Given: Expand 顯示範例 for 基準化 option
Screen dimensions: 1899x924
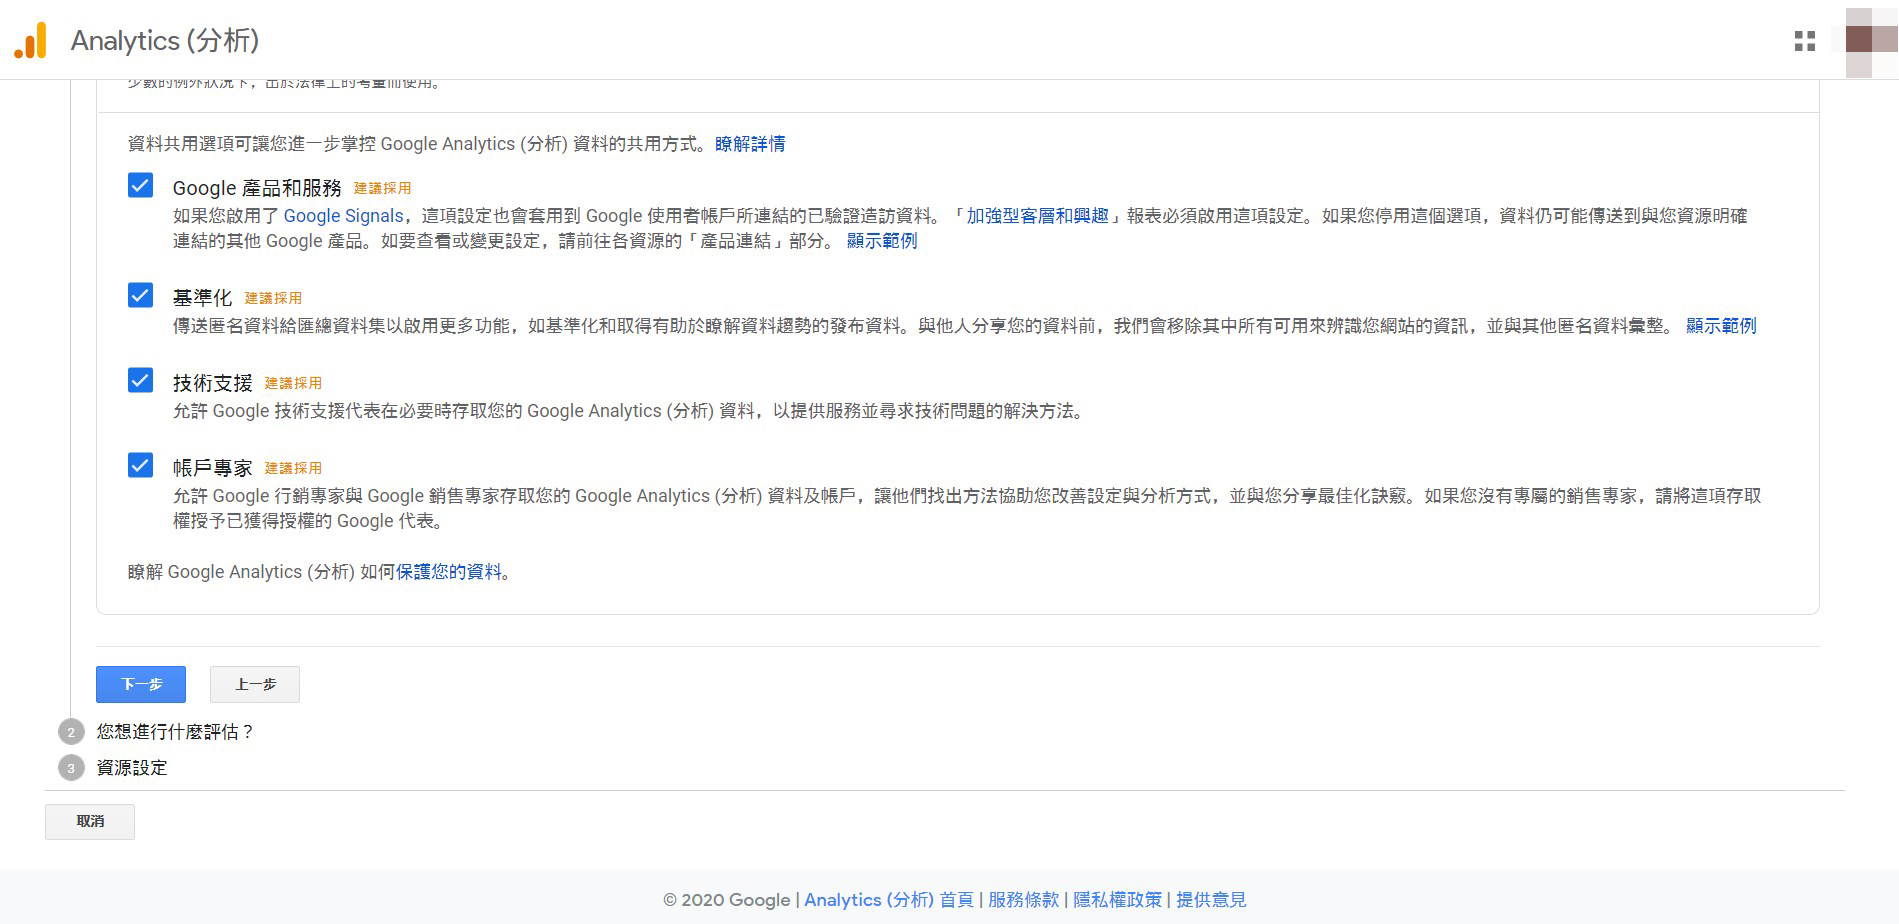Looking at the screenshot, I should tap(1720, 326).
